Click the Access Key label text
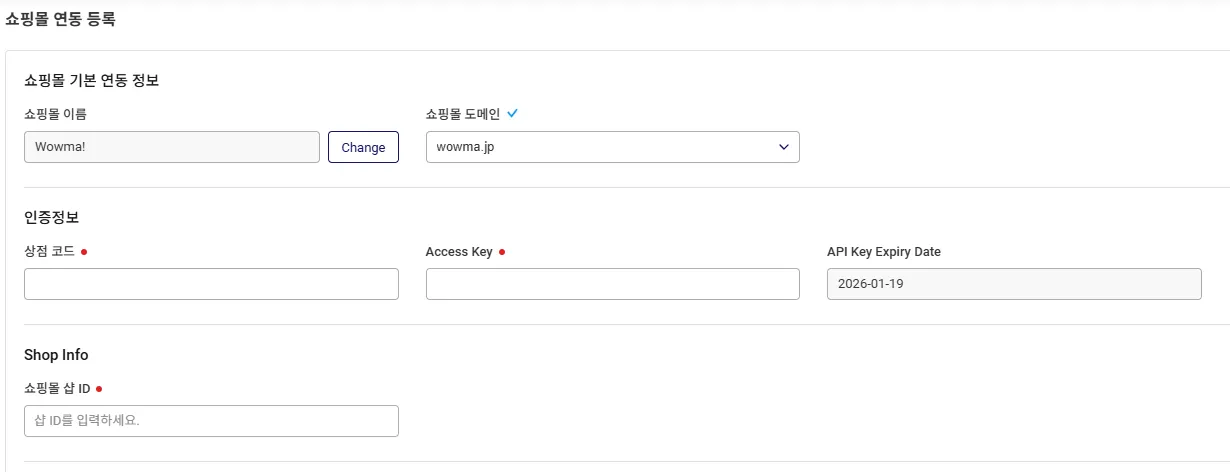This screenshot has height=472, width=1230. point(459,252)
